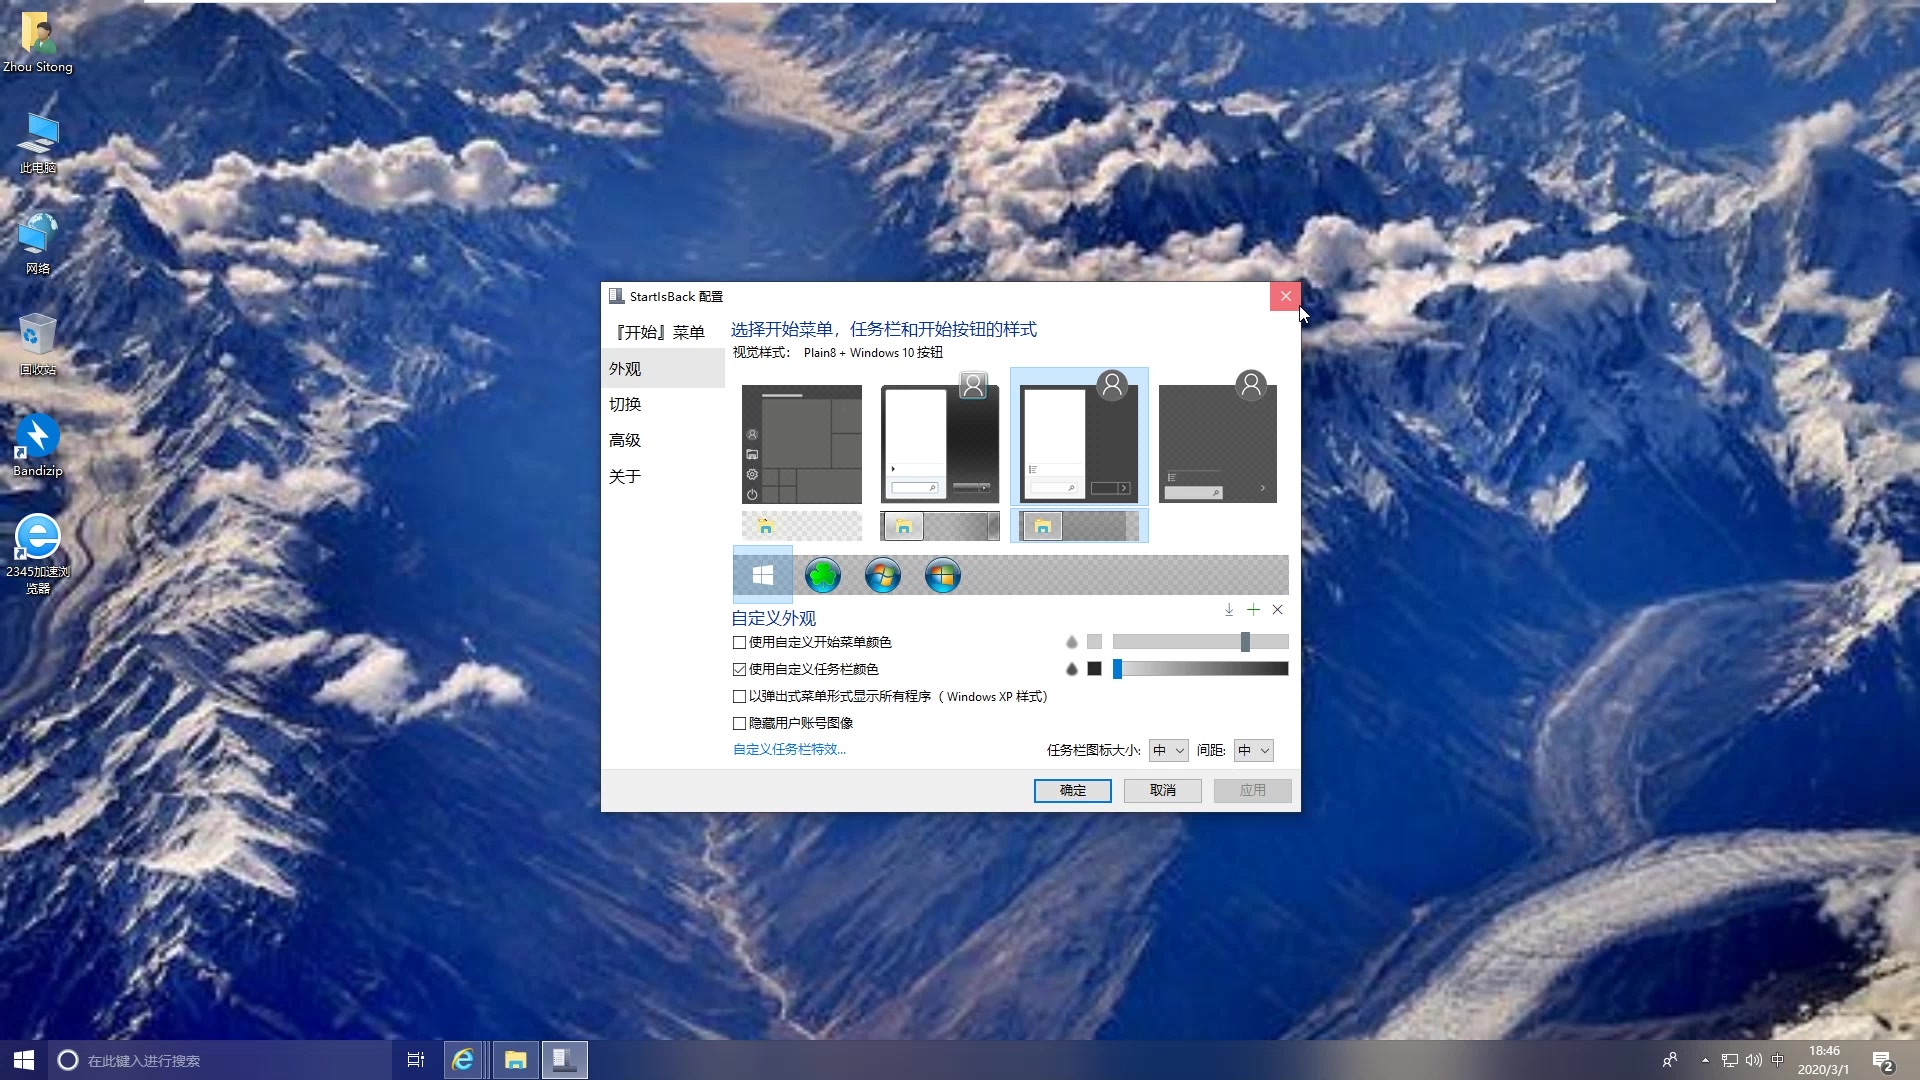Switch to 切换 section
1920x1080 pixels.
(663, 404)
